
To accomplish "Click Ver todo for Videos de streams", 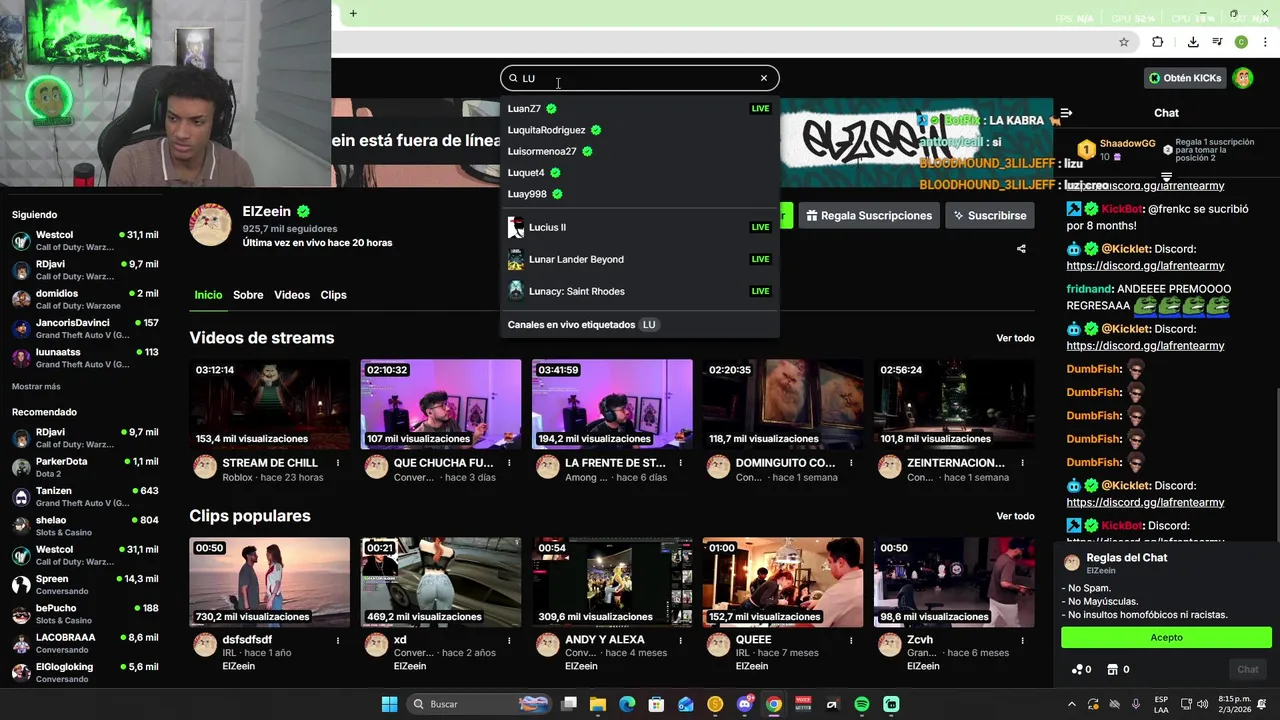I will 1015,338.
